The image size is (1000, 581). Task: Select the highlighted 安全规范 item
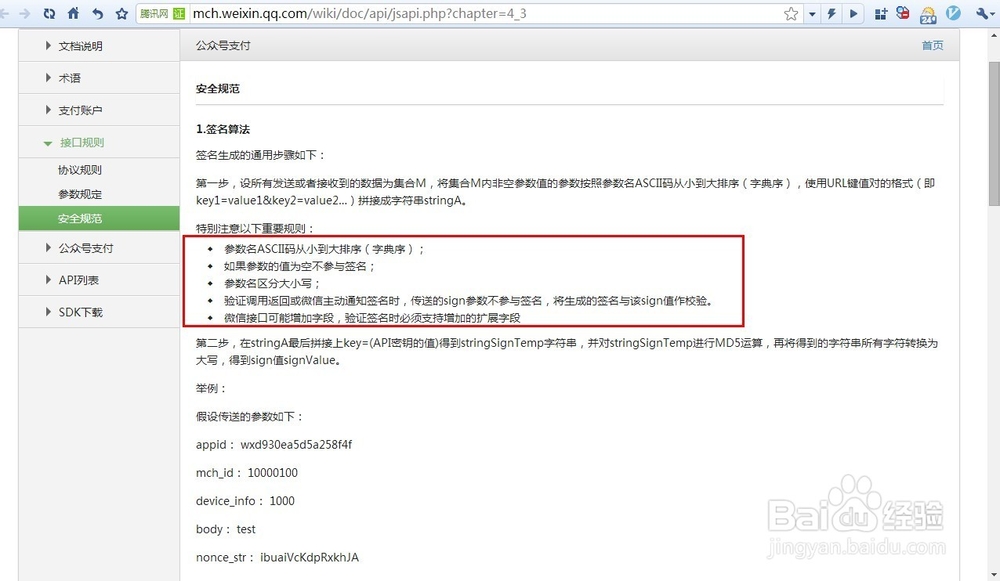coord(99,218)
